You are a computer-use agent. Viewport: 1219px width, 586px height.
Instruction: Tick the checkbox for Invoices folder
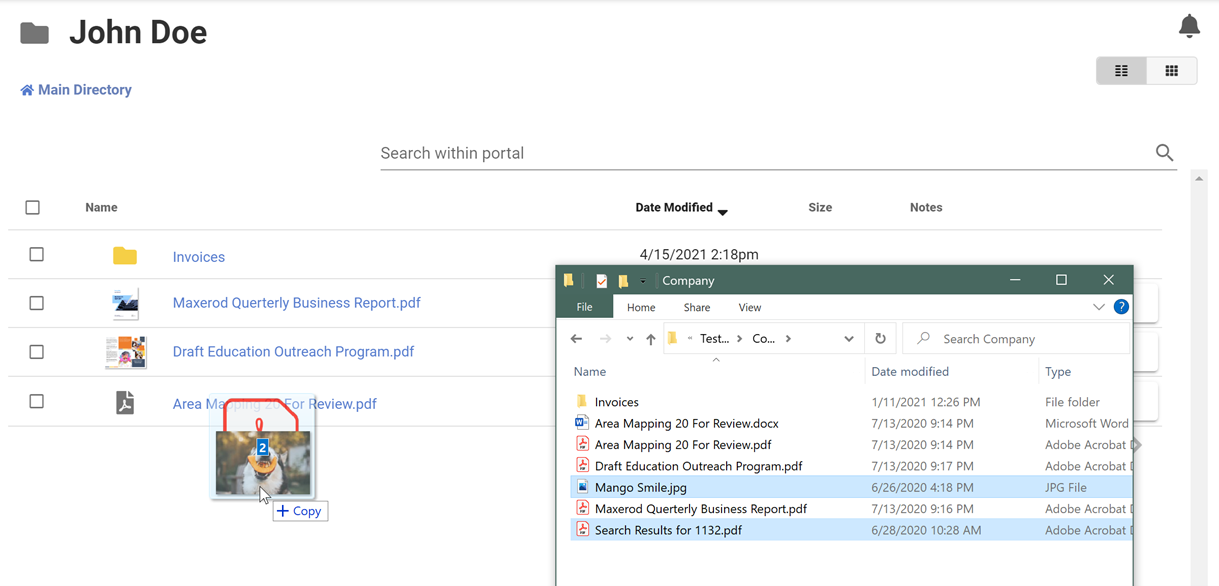pyautogui.click(x=37, y=254)
